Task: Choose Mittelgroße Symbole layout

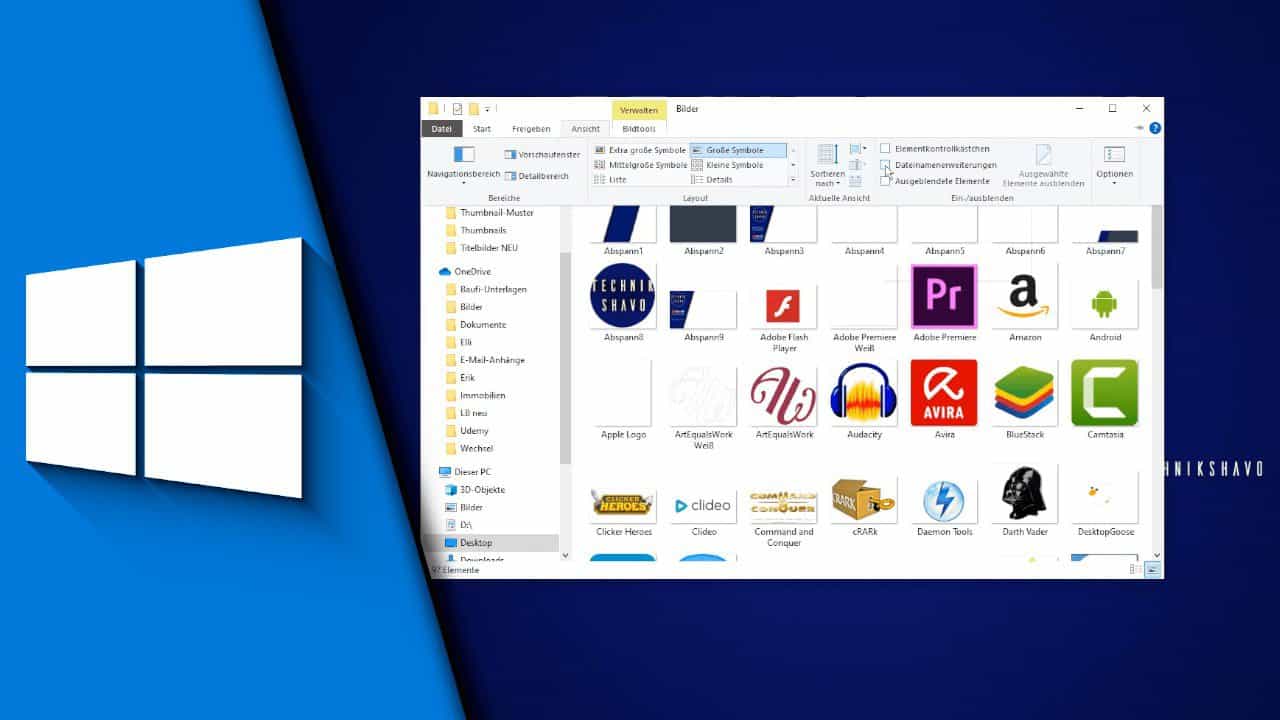Action: 640,165
